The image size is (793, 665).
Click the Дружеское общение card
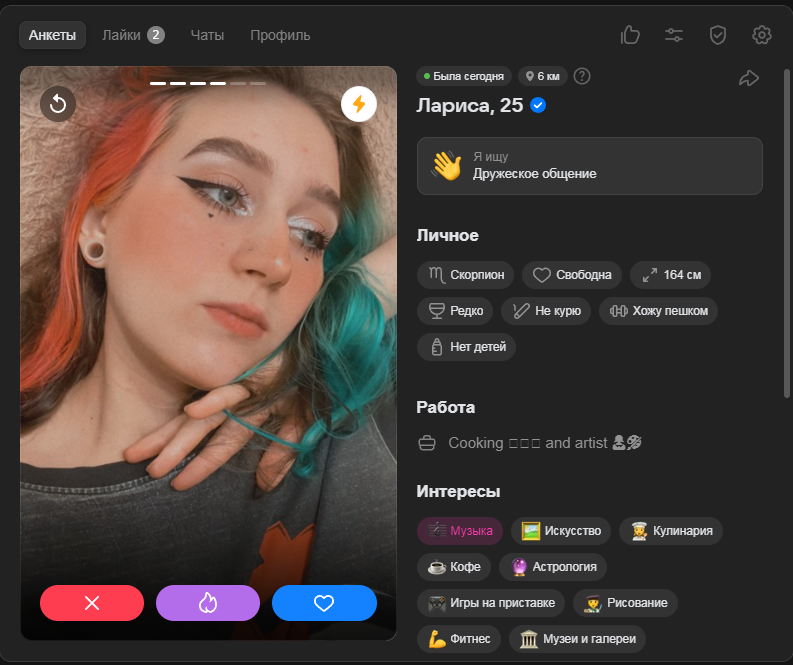tap(590, 166)
